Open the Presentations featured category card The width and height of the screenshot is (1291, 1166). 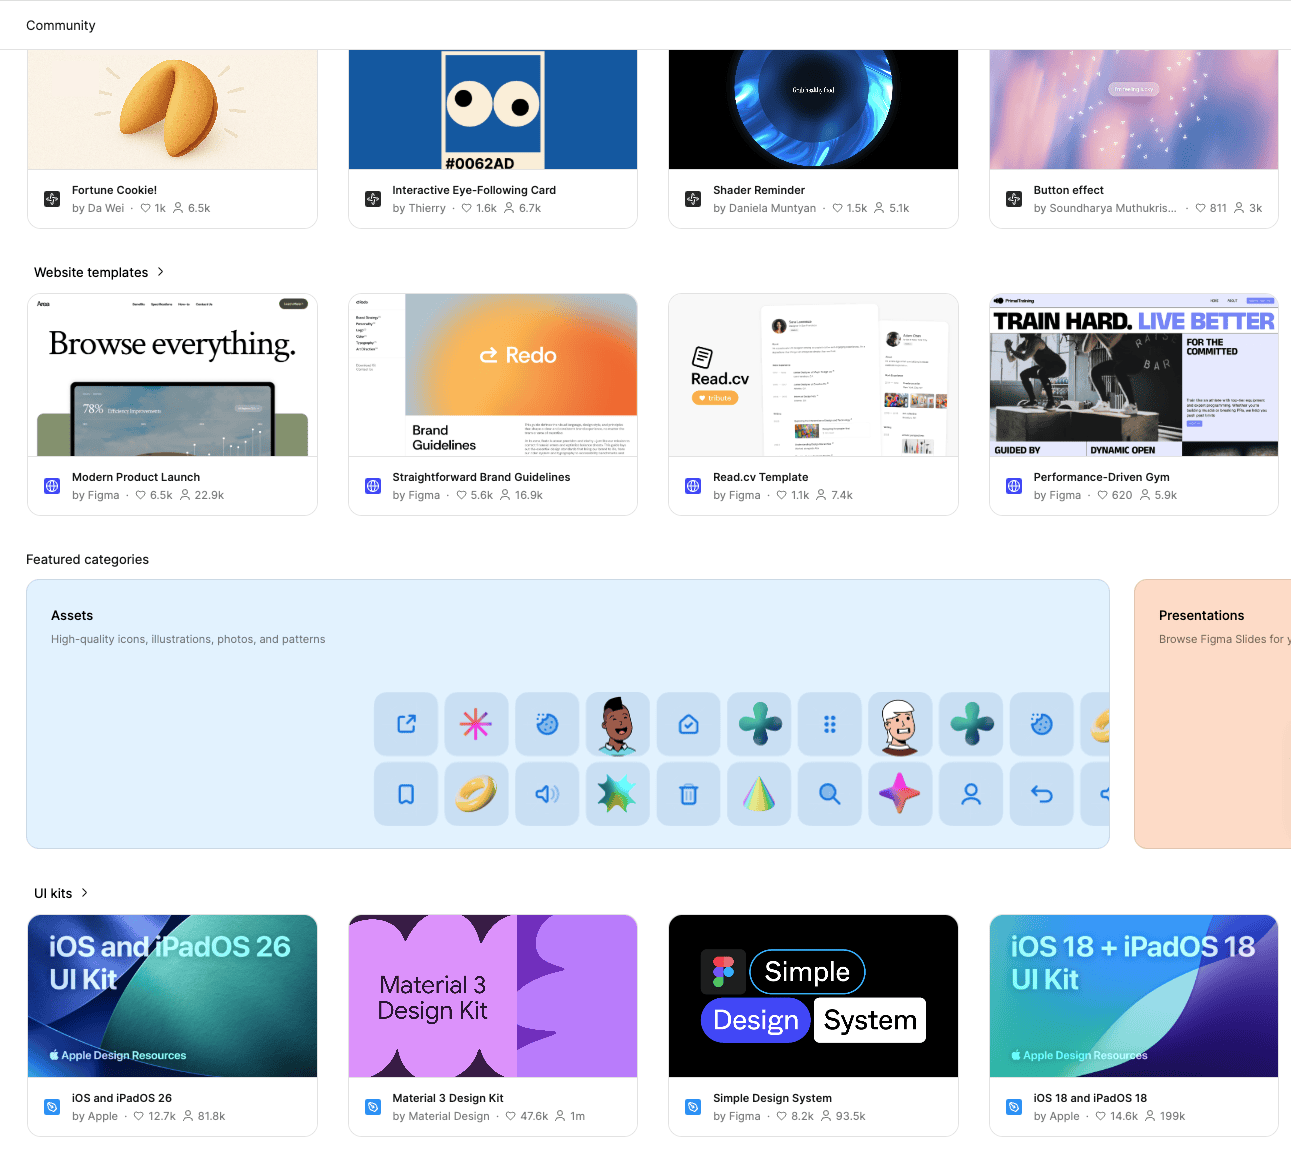[1212, 714]
